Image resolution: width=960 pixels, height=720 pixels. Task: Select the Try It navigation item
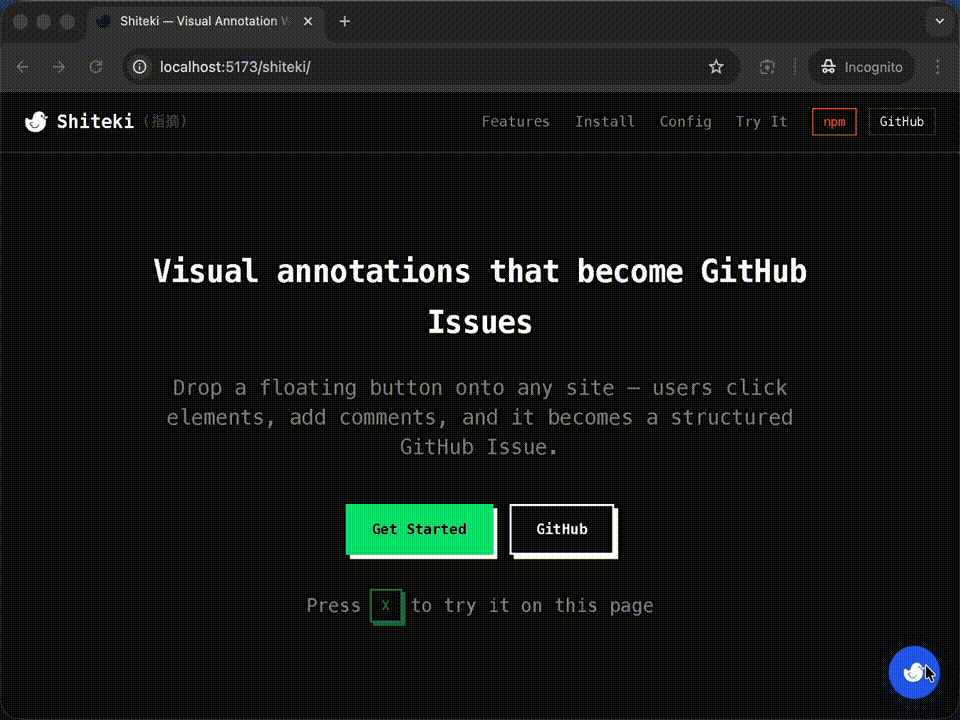tap(761, 121)
